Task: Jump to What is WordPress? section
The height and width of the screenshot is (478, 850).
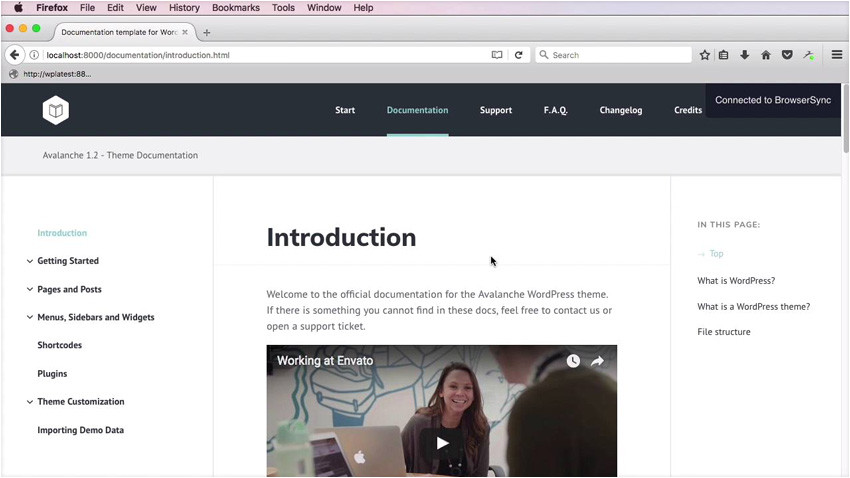Action: pyautogui.click(x=736, y=281)
